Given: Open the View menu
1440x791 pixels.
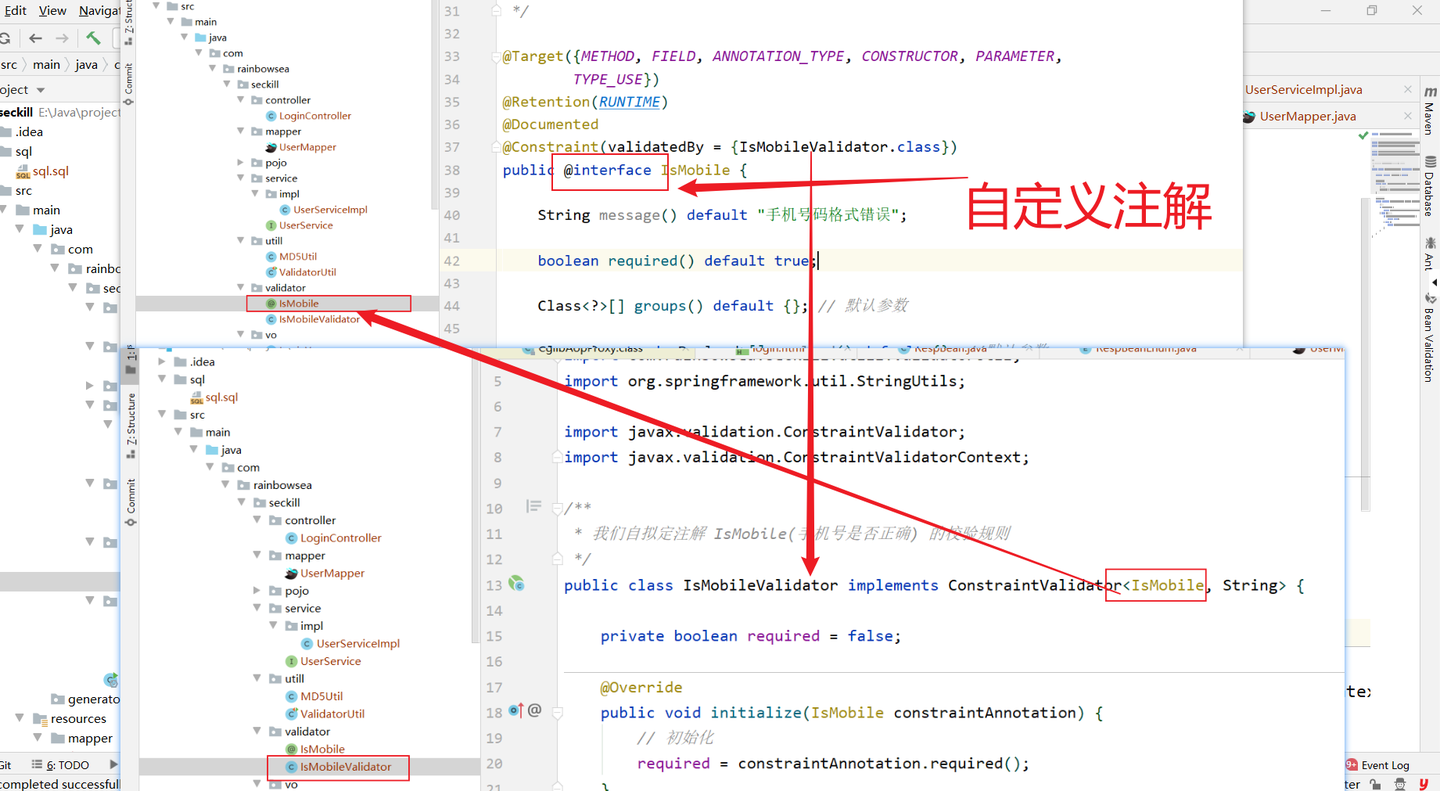Looking at the screenshot, I should (51, 10).
